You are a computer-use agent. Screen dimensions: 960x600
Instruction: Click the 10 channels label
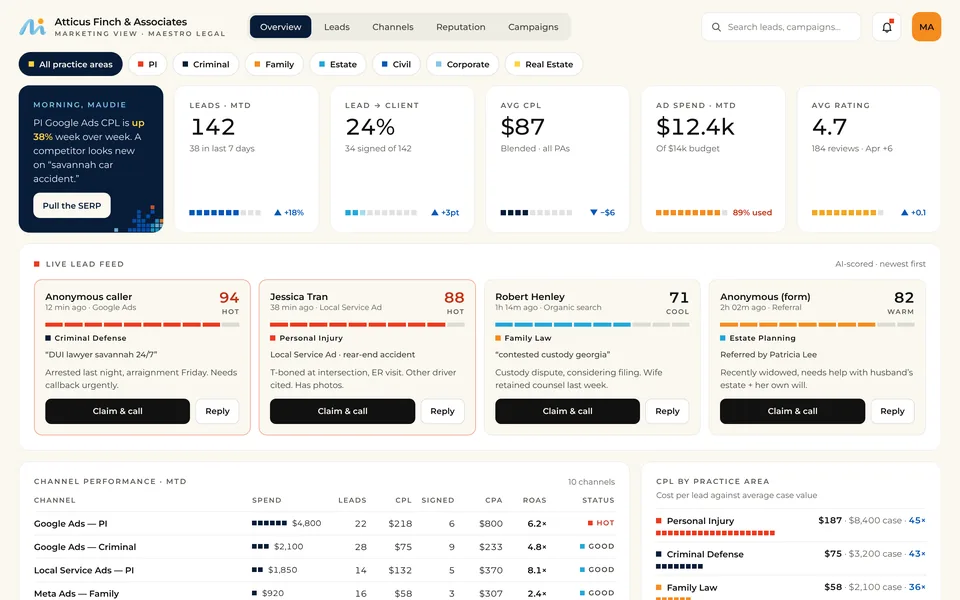click(591, 482)
